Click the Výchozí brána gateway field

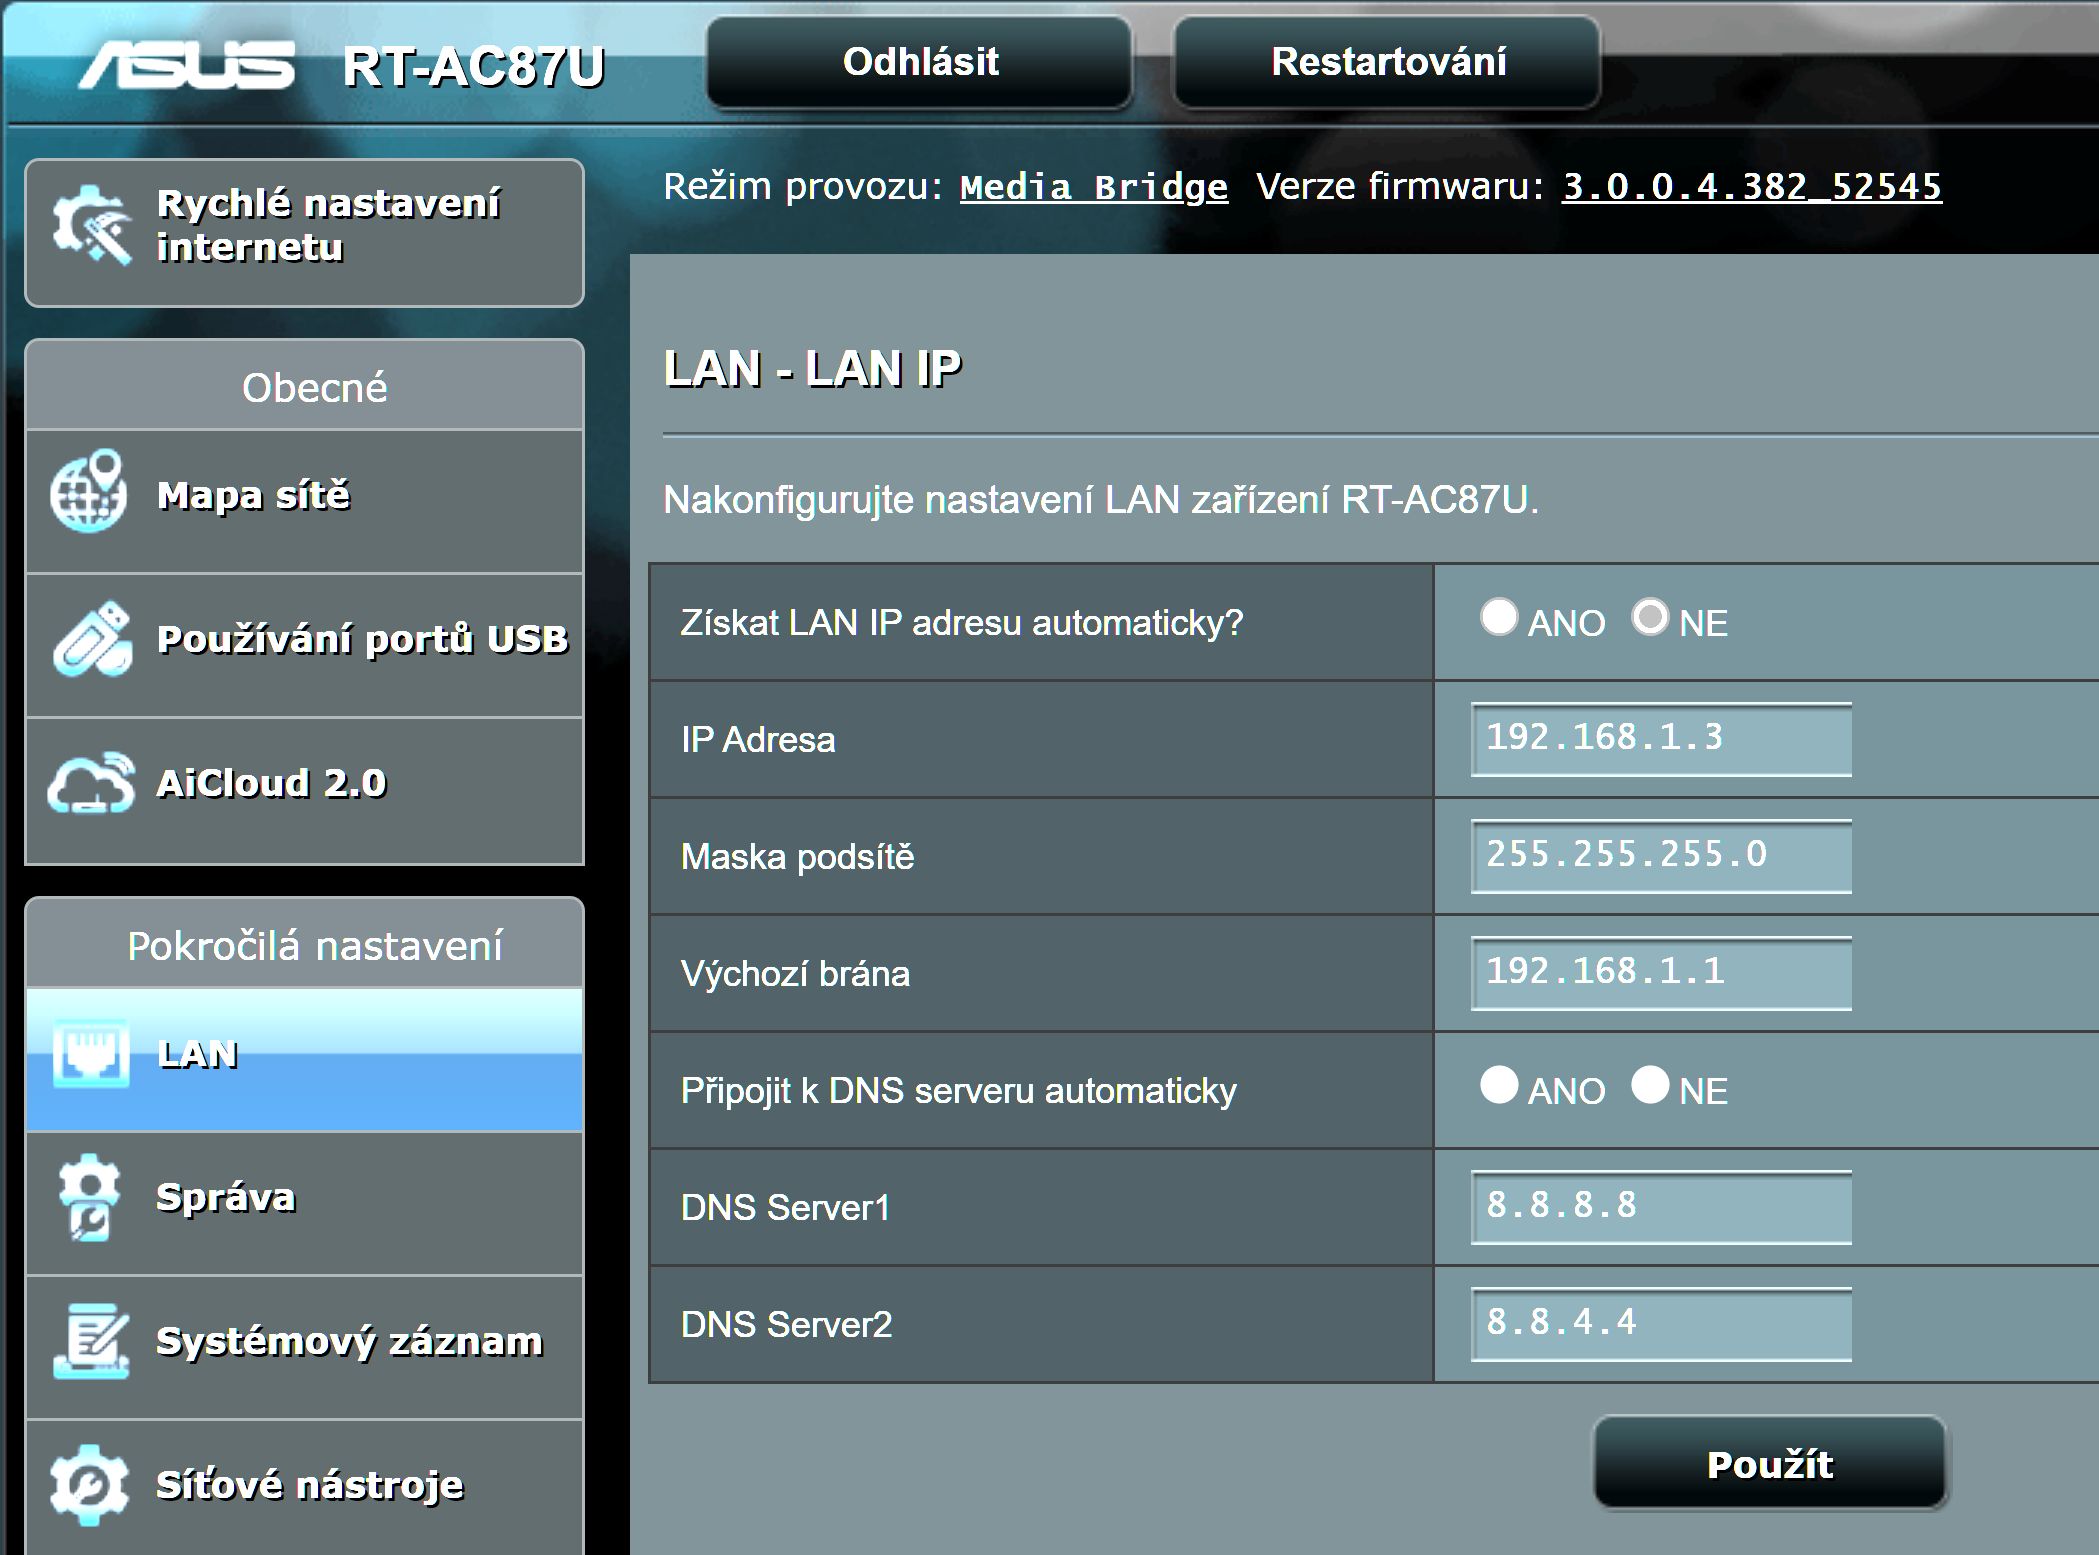pos(1660,973)
